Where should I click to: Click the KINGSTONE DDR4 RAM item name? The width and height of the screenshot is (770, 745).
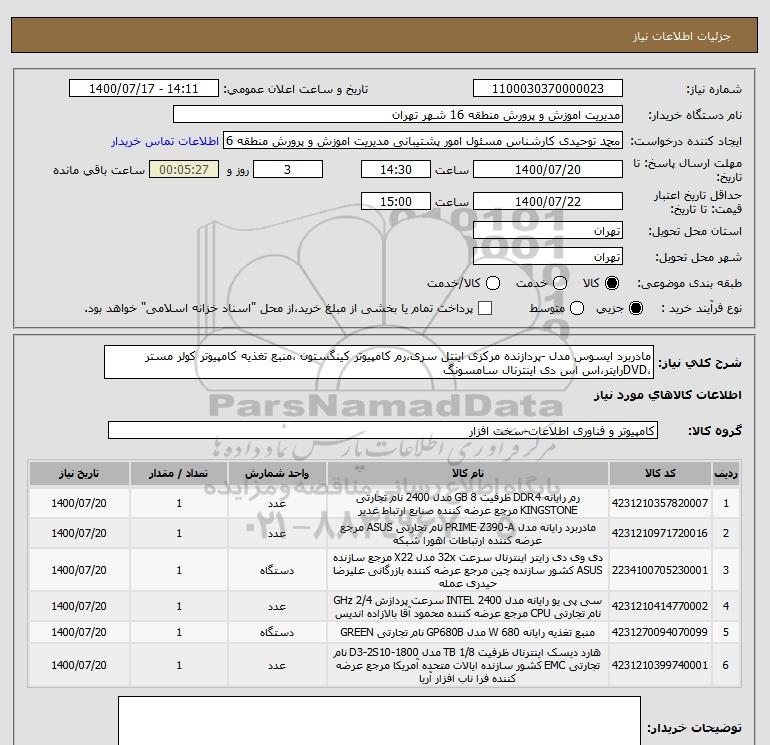click(x=468, y=504)
